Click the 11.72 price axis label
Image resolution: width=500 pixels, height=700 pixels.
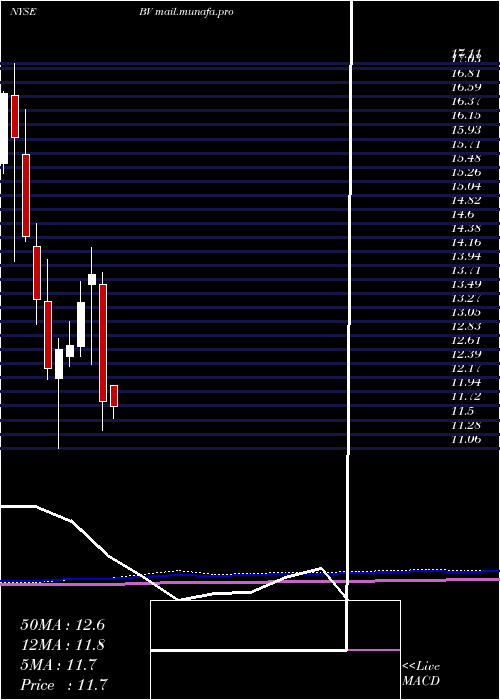(x=466, y=396)
